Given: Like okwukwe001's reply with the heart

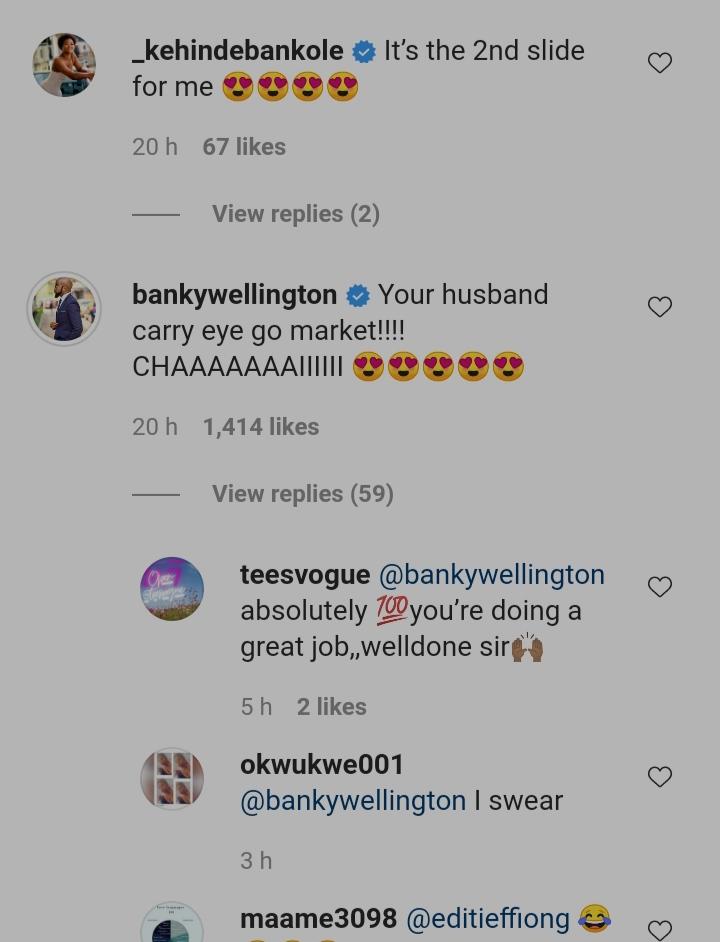Looking at the screenshot, I should 659,777.
